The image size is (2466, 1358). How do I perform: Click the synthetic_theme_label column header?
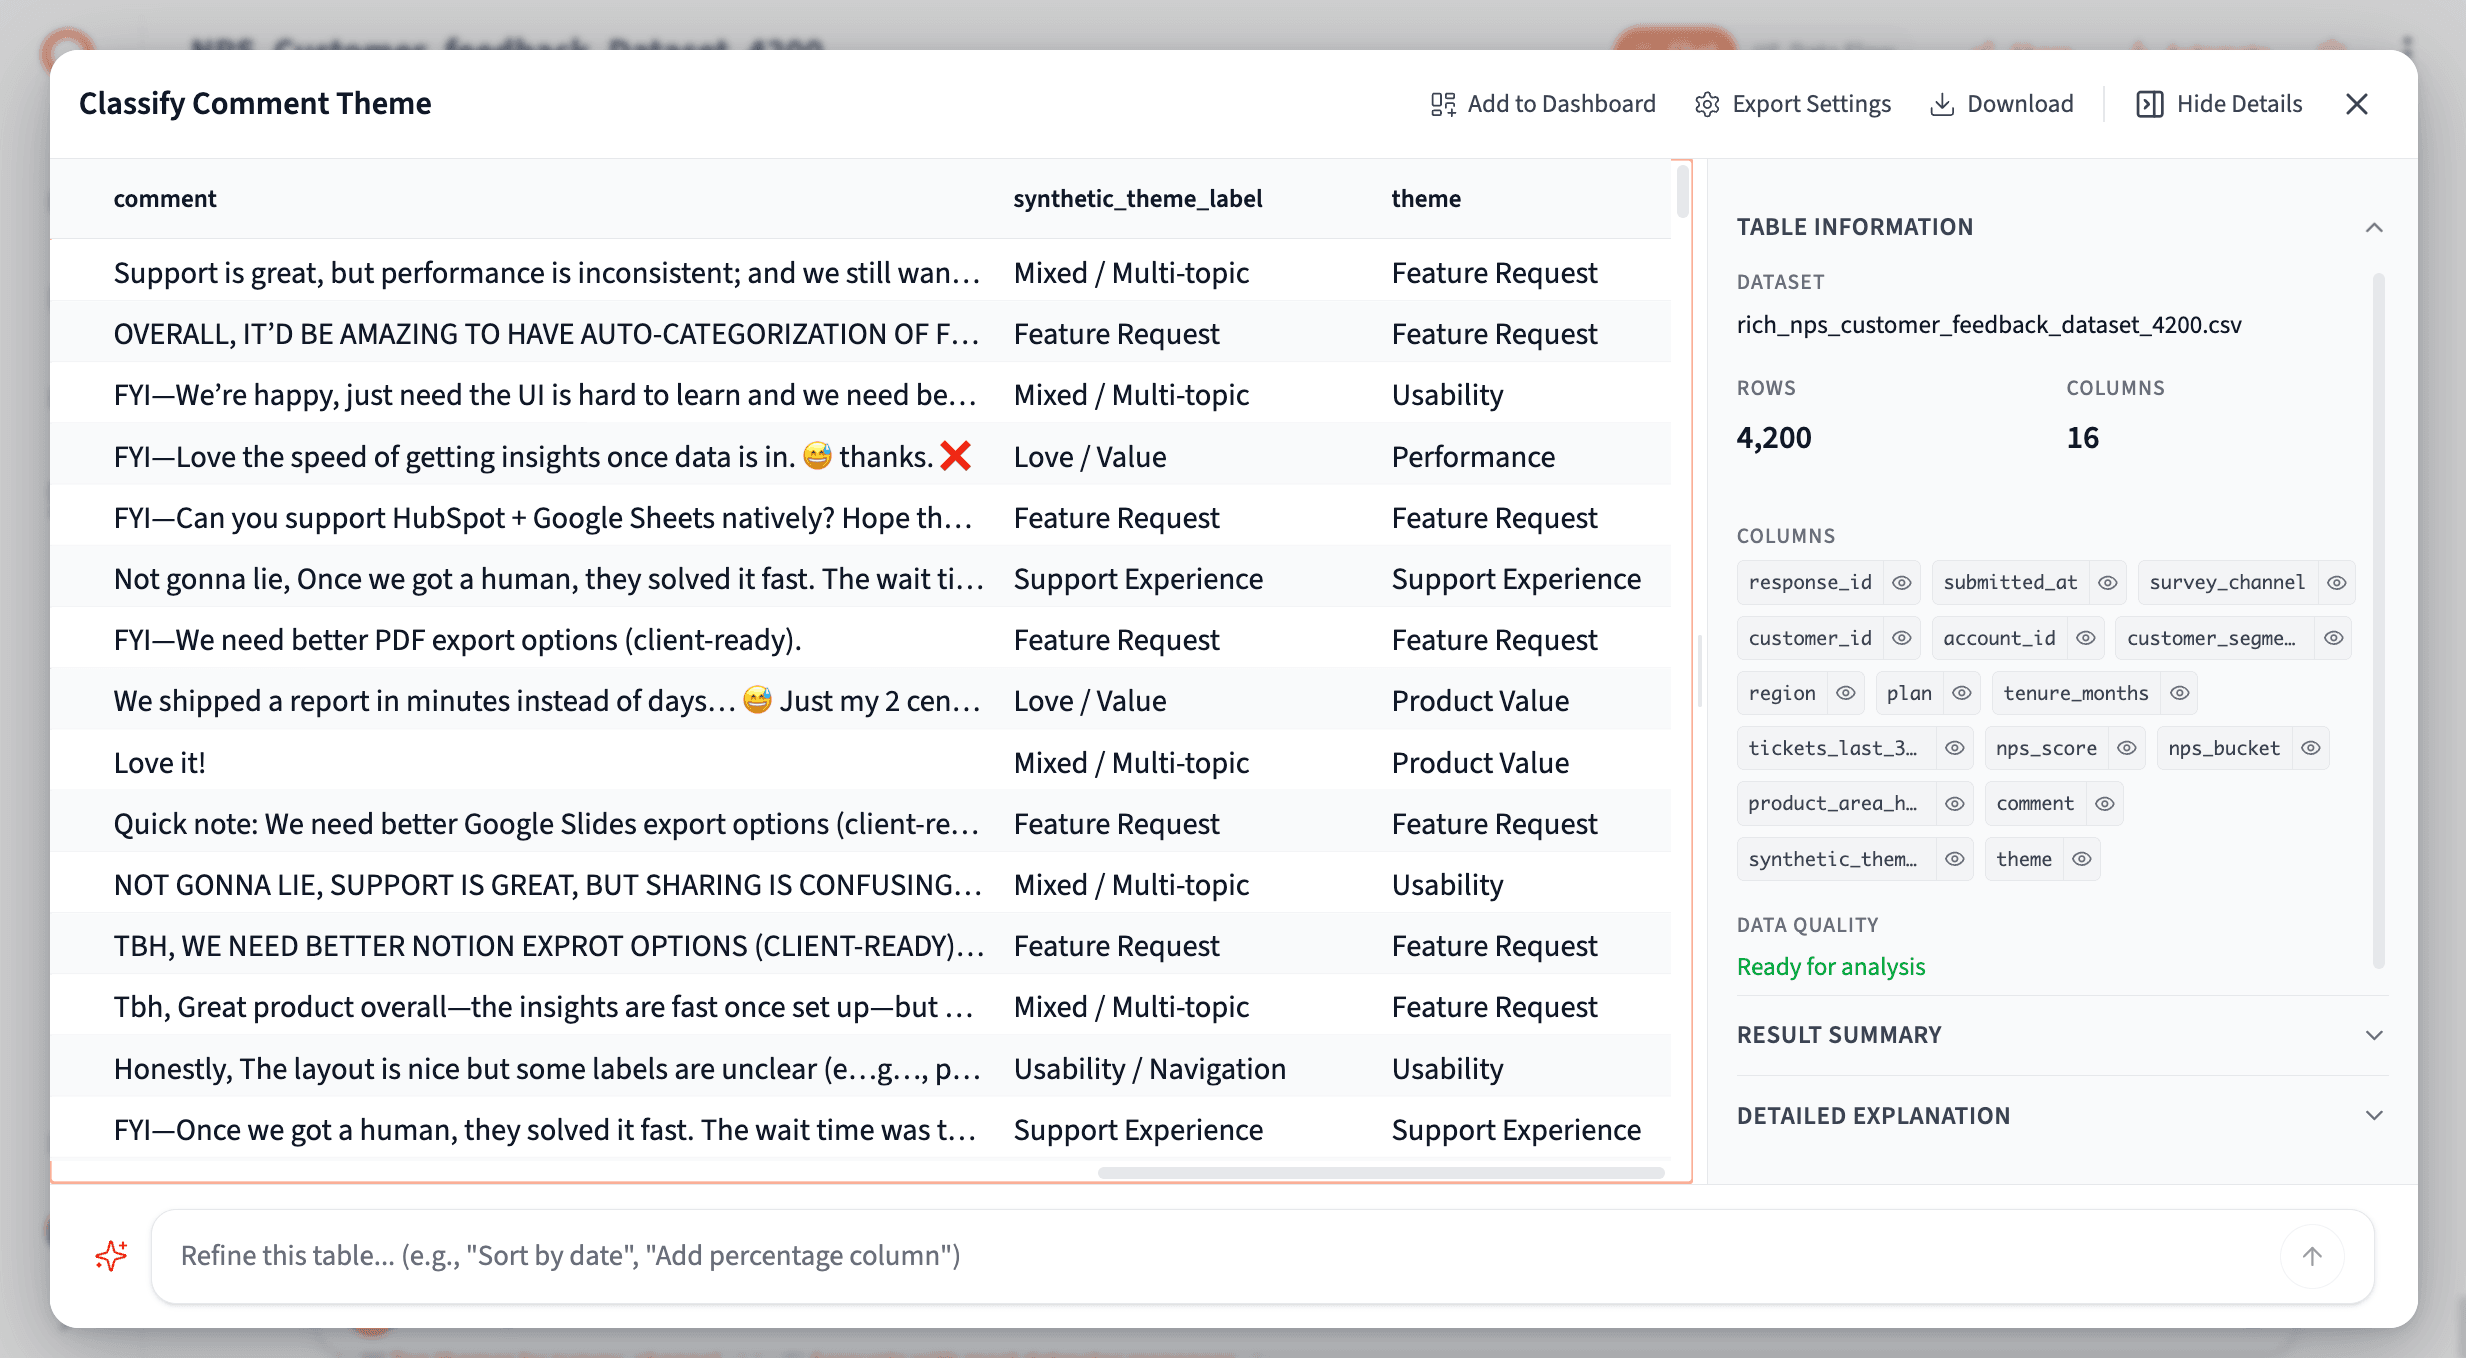1138,198
